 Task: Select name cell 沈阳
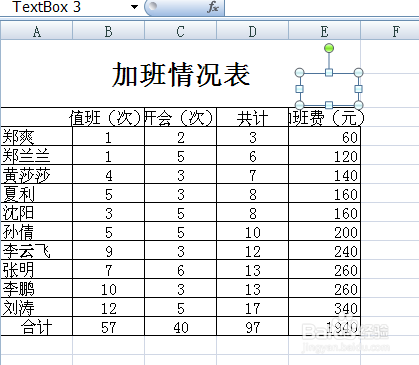point(37,212)
